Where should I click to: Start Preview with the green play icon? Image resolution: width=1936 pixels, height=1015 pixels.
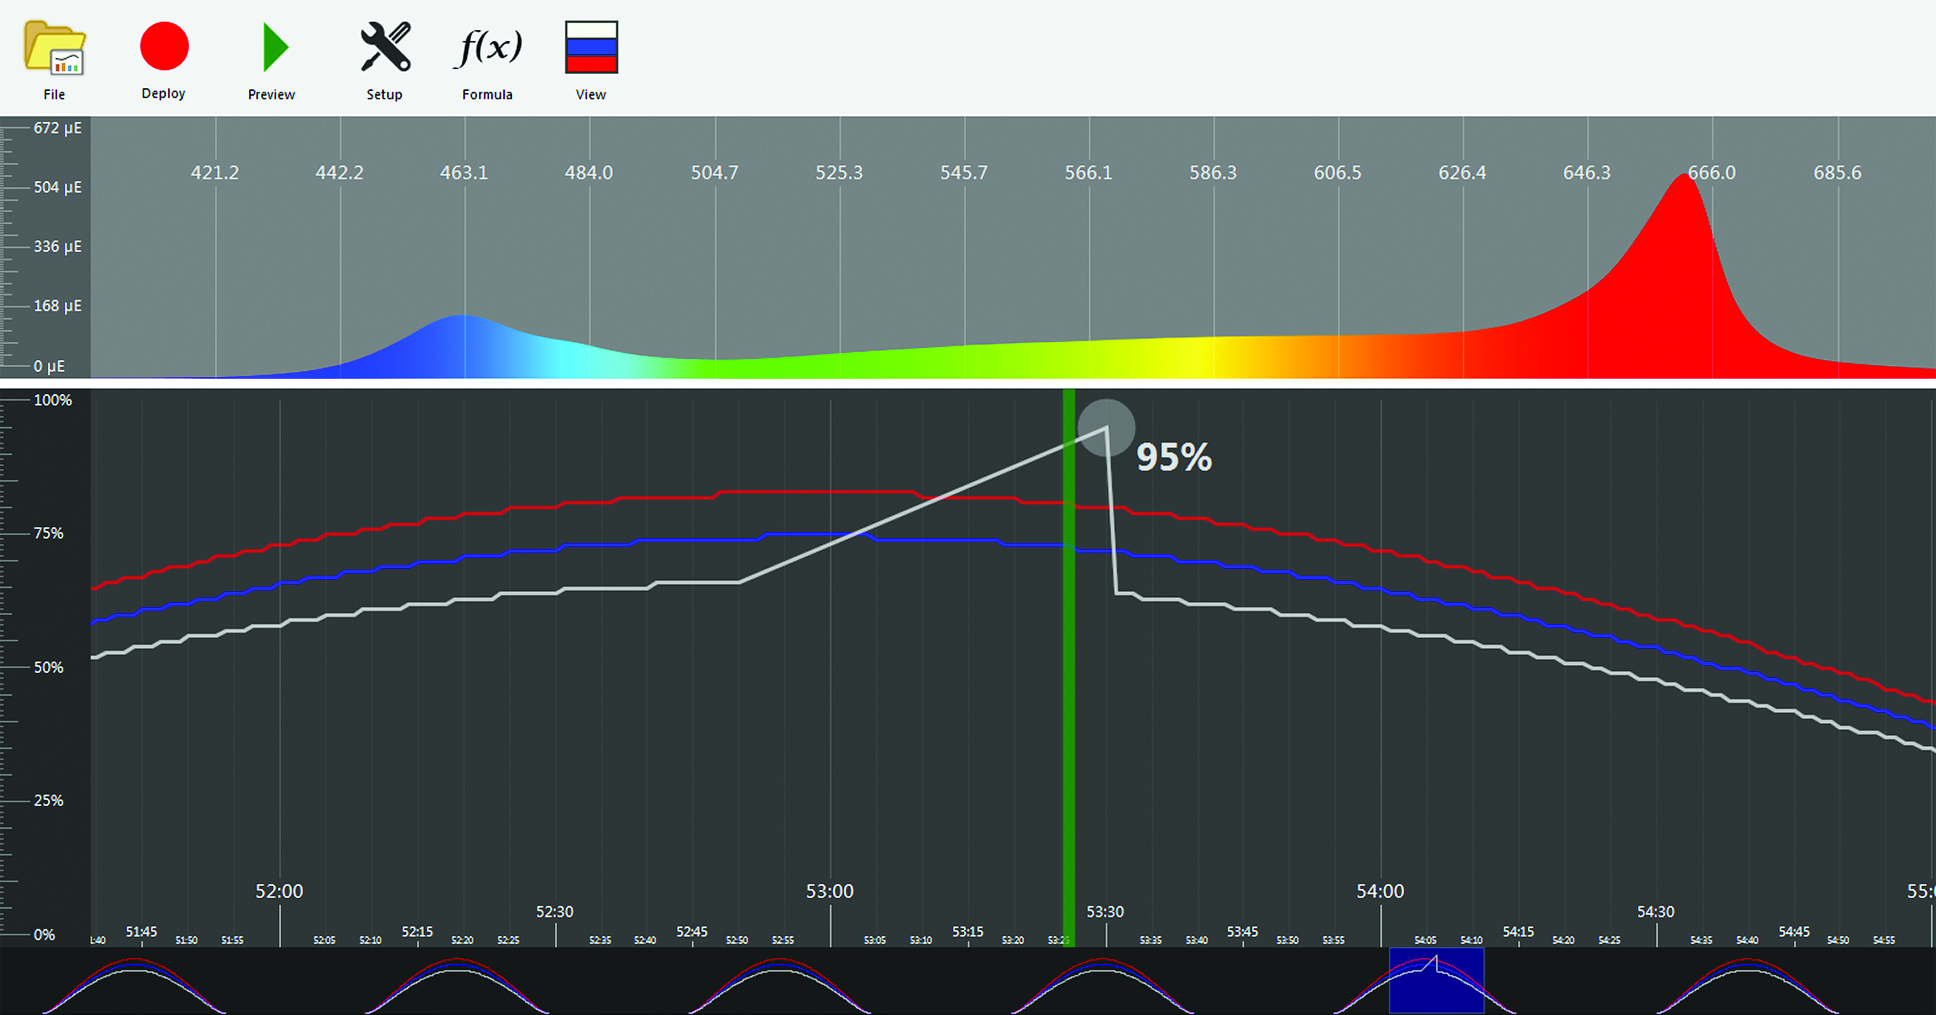[x=272, y=48]
